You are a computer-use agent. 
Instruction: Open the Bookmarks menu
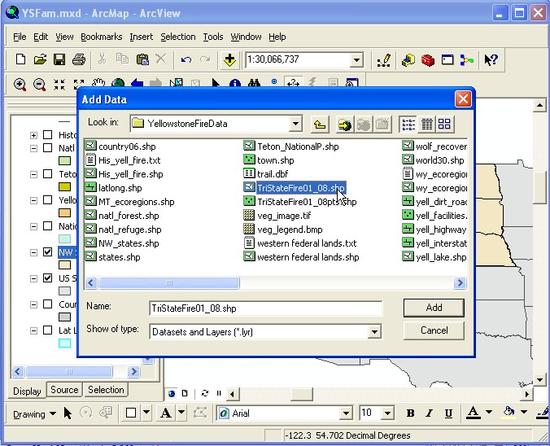point(101,37)
